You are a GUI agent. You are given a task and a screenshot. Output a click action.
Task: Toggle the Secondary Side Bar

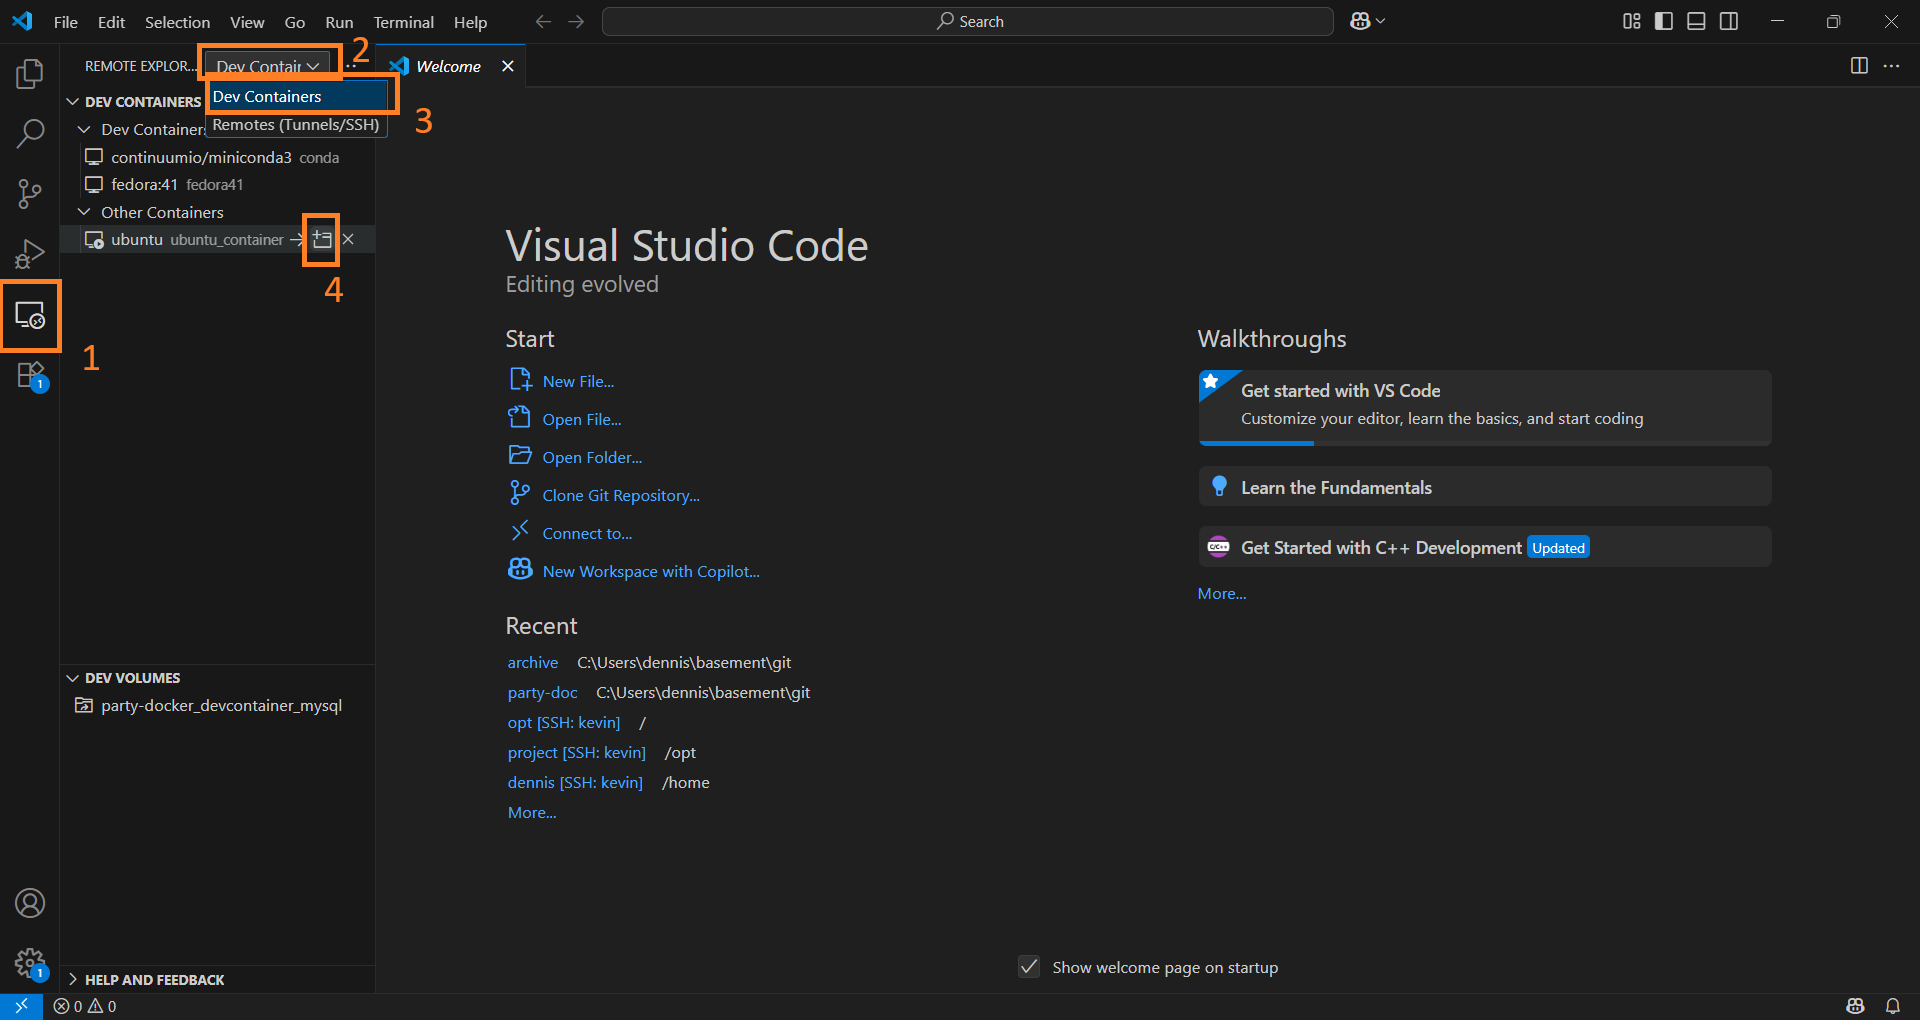point(1729,20)
